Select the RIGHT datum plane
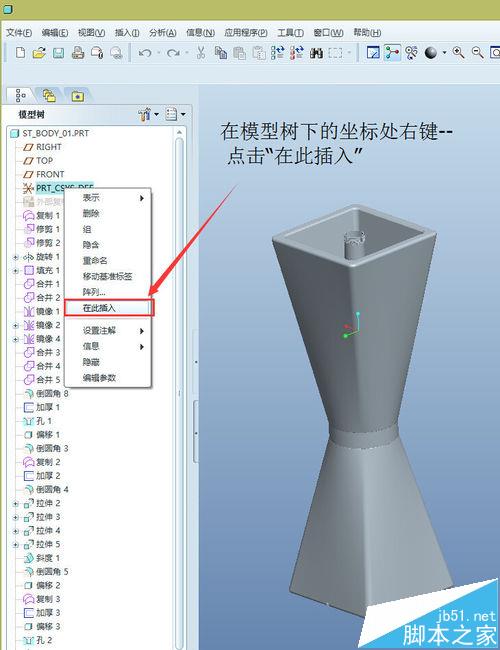The width and height of the screenshot is (500, 650). coord(49,147)
